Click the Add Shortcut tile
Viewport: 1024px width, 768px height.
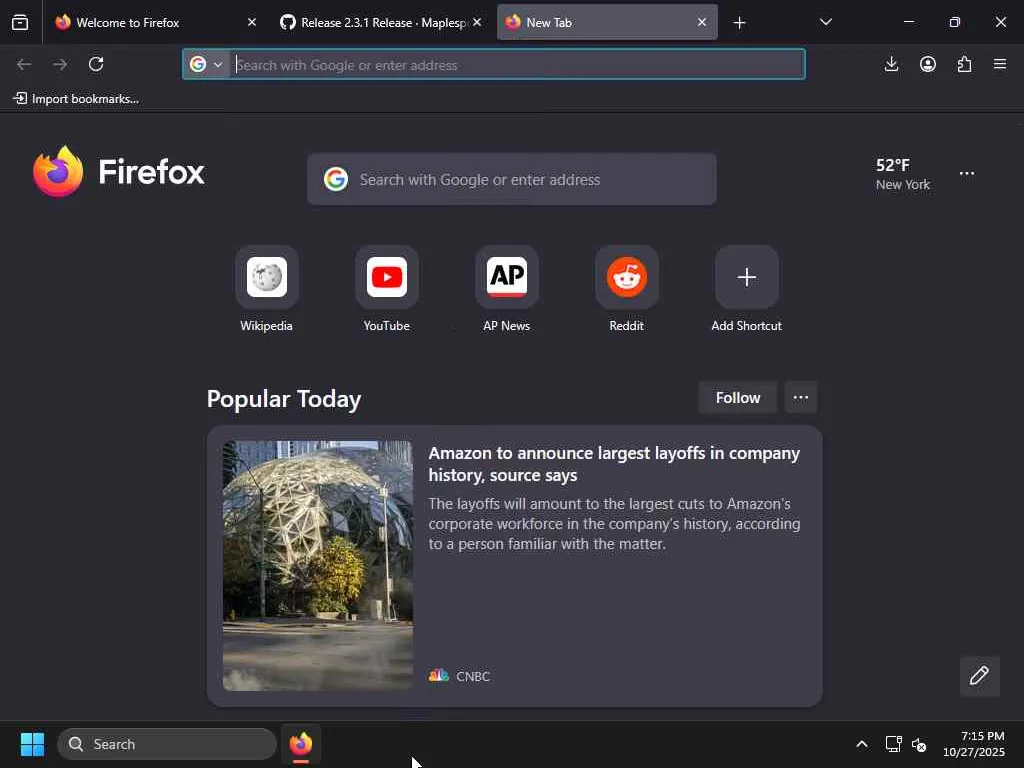746,289
